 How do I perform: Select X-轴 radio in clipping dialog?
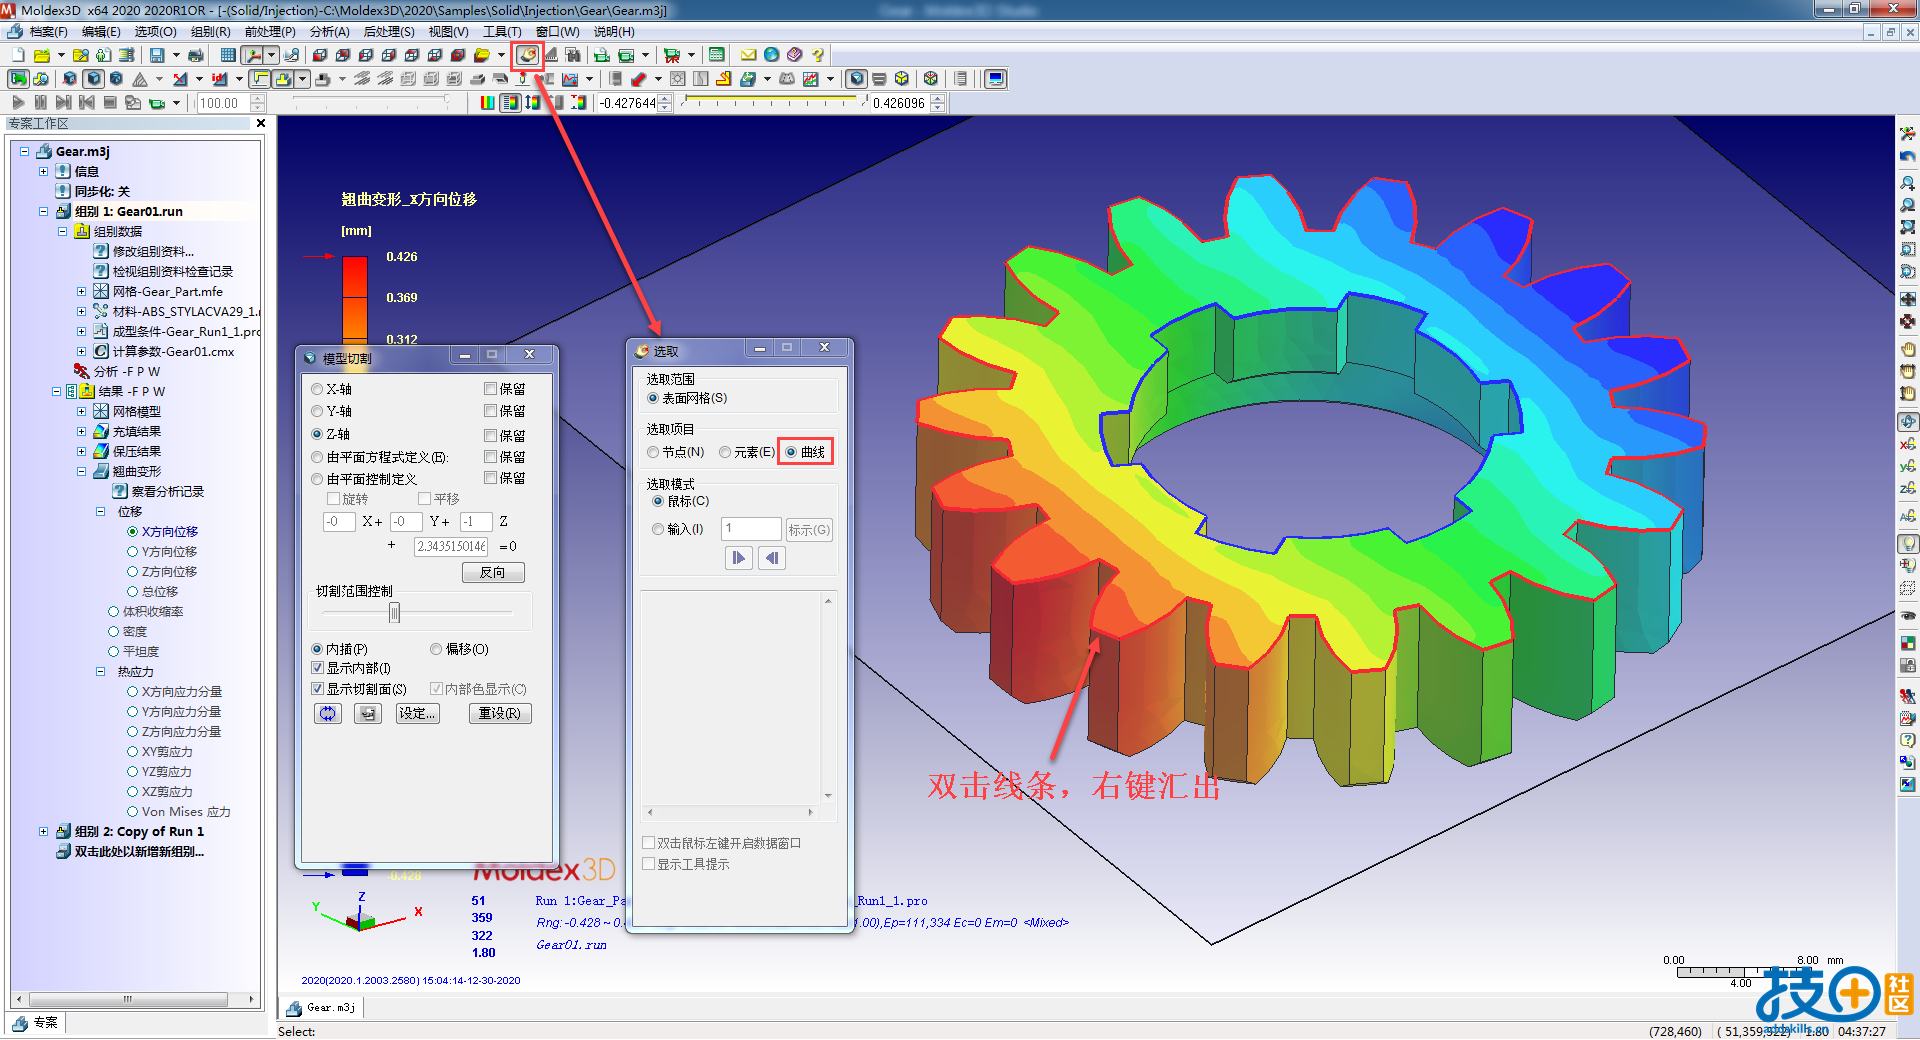click(317, 389)
